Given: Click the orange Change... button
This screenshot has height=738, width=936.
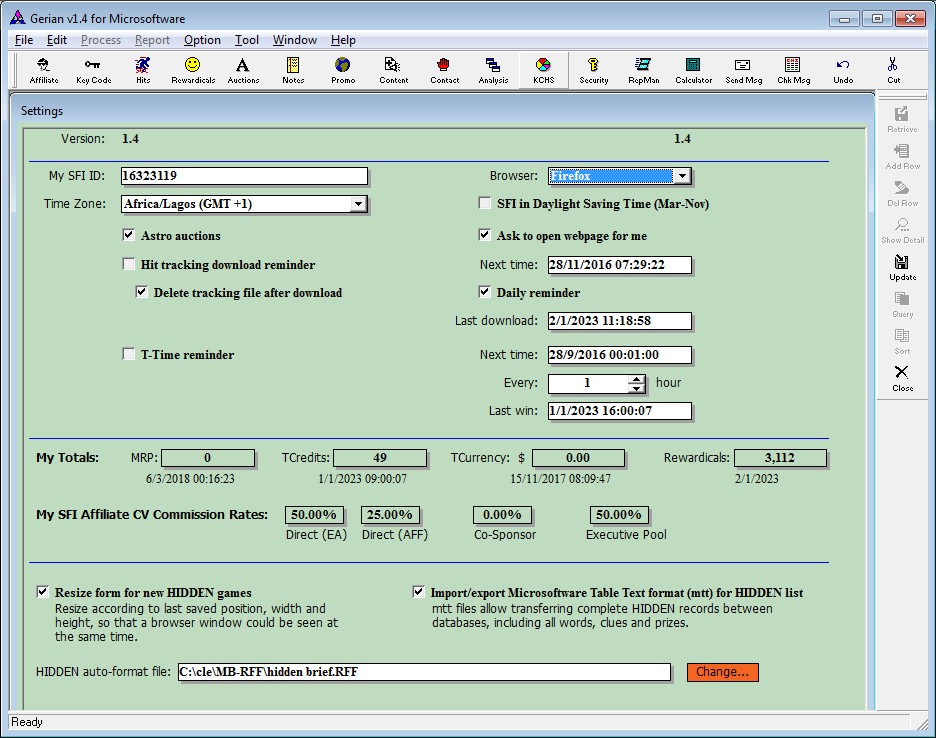Looking at the screenshot, I should (722, 672).
